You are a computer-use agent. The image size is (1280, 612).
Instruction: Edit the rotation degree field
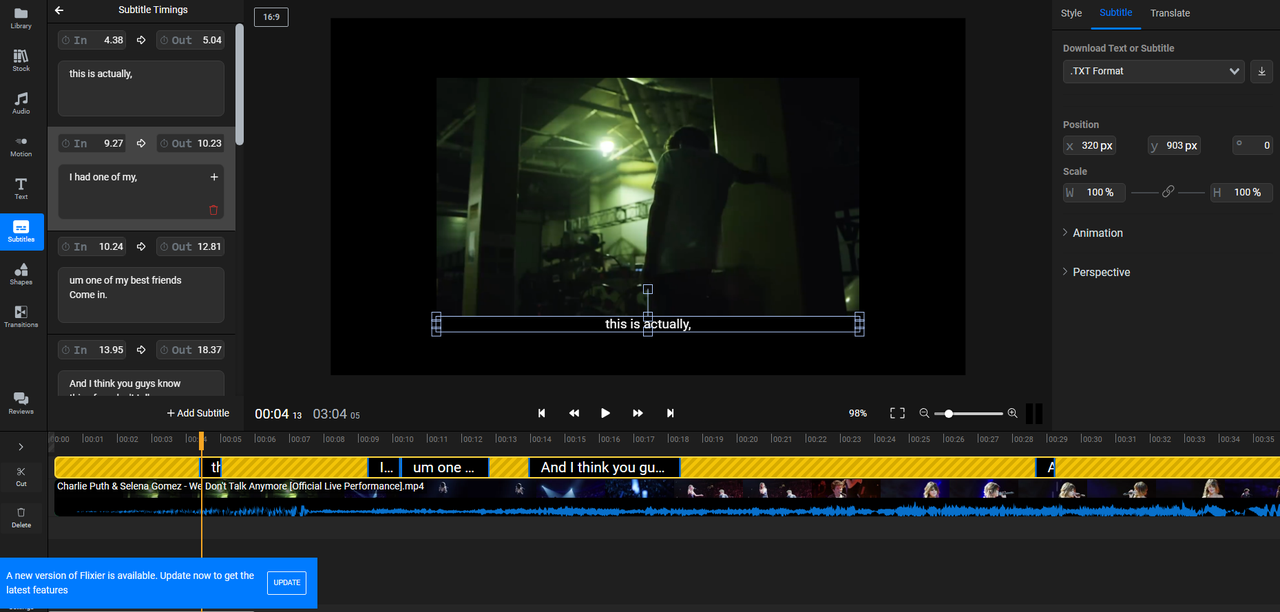pyautogui.click(x=1253, y=145)
